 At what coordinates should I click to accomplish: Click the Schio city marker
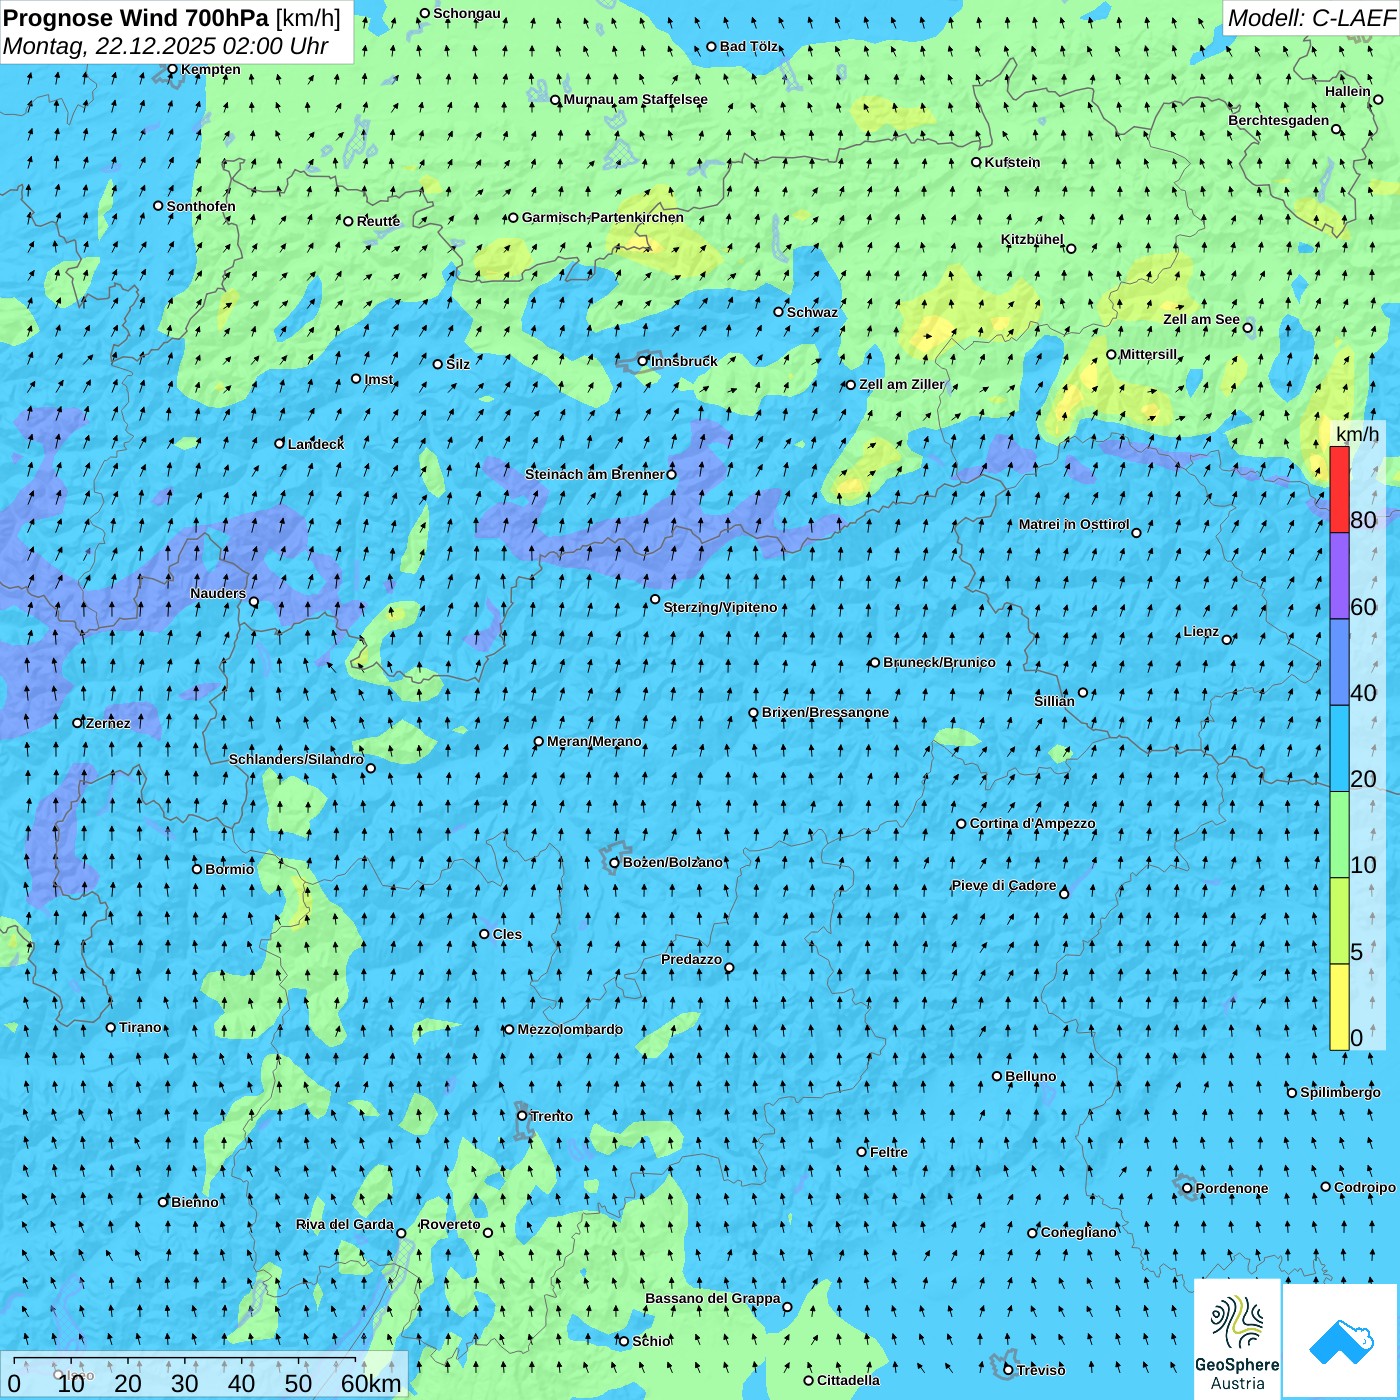624,1341
